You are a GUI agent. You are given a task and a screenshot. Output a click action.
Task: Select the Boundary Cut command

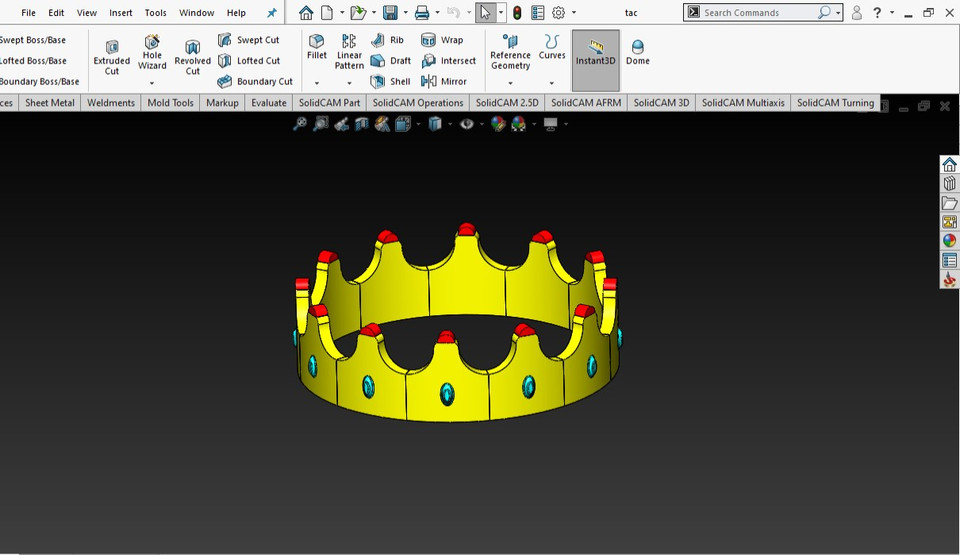pyautogui.click(x=255, y=81)
